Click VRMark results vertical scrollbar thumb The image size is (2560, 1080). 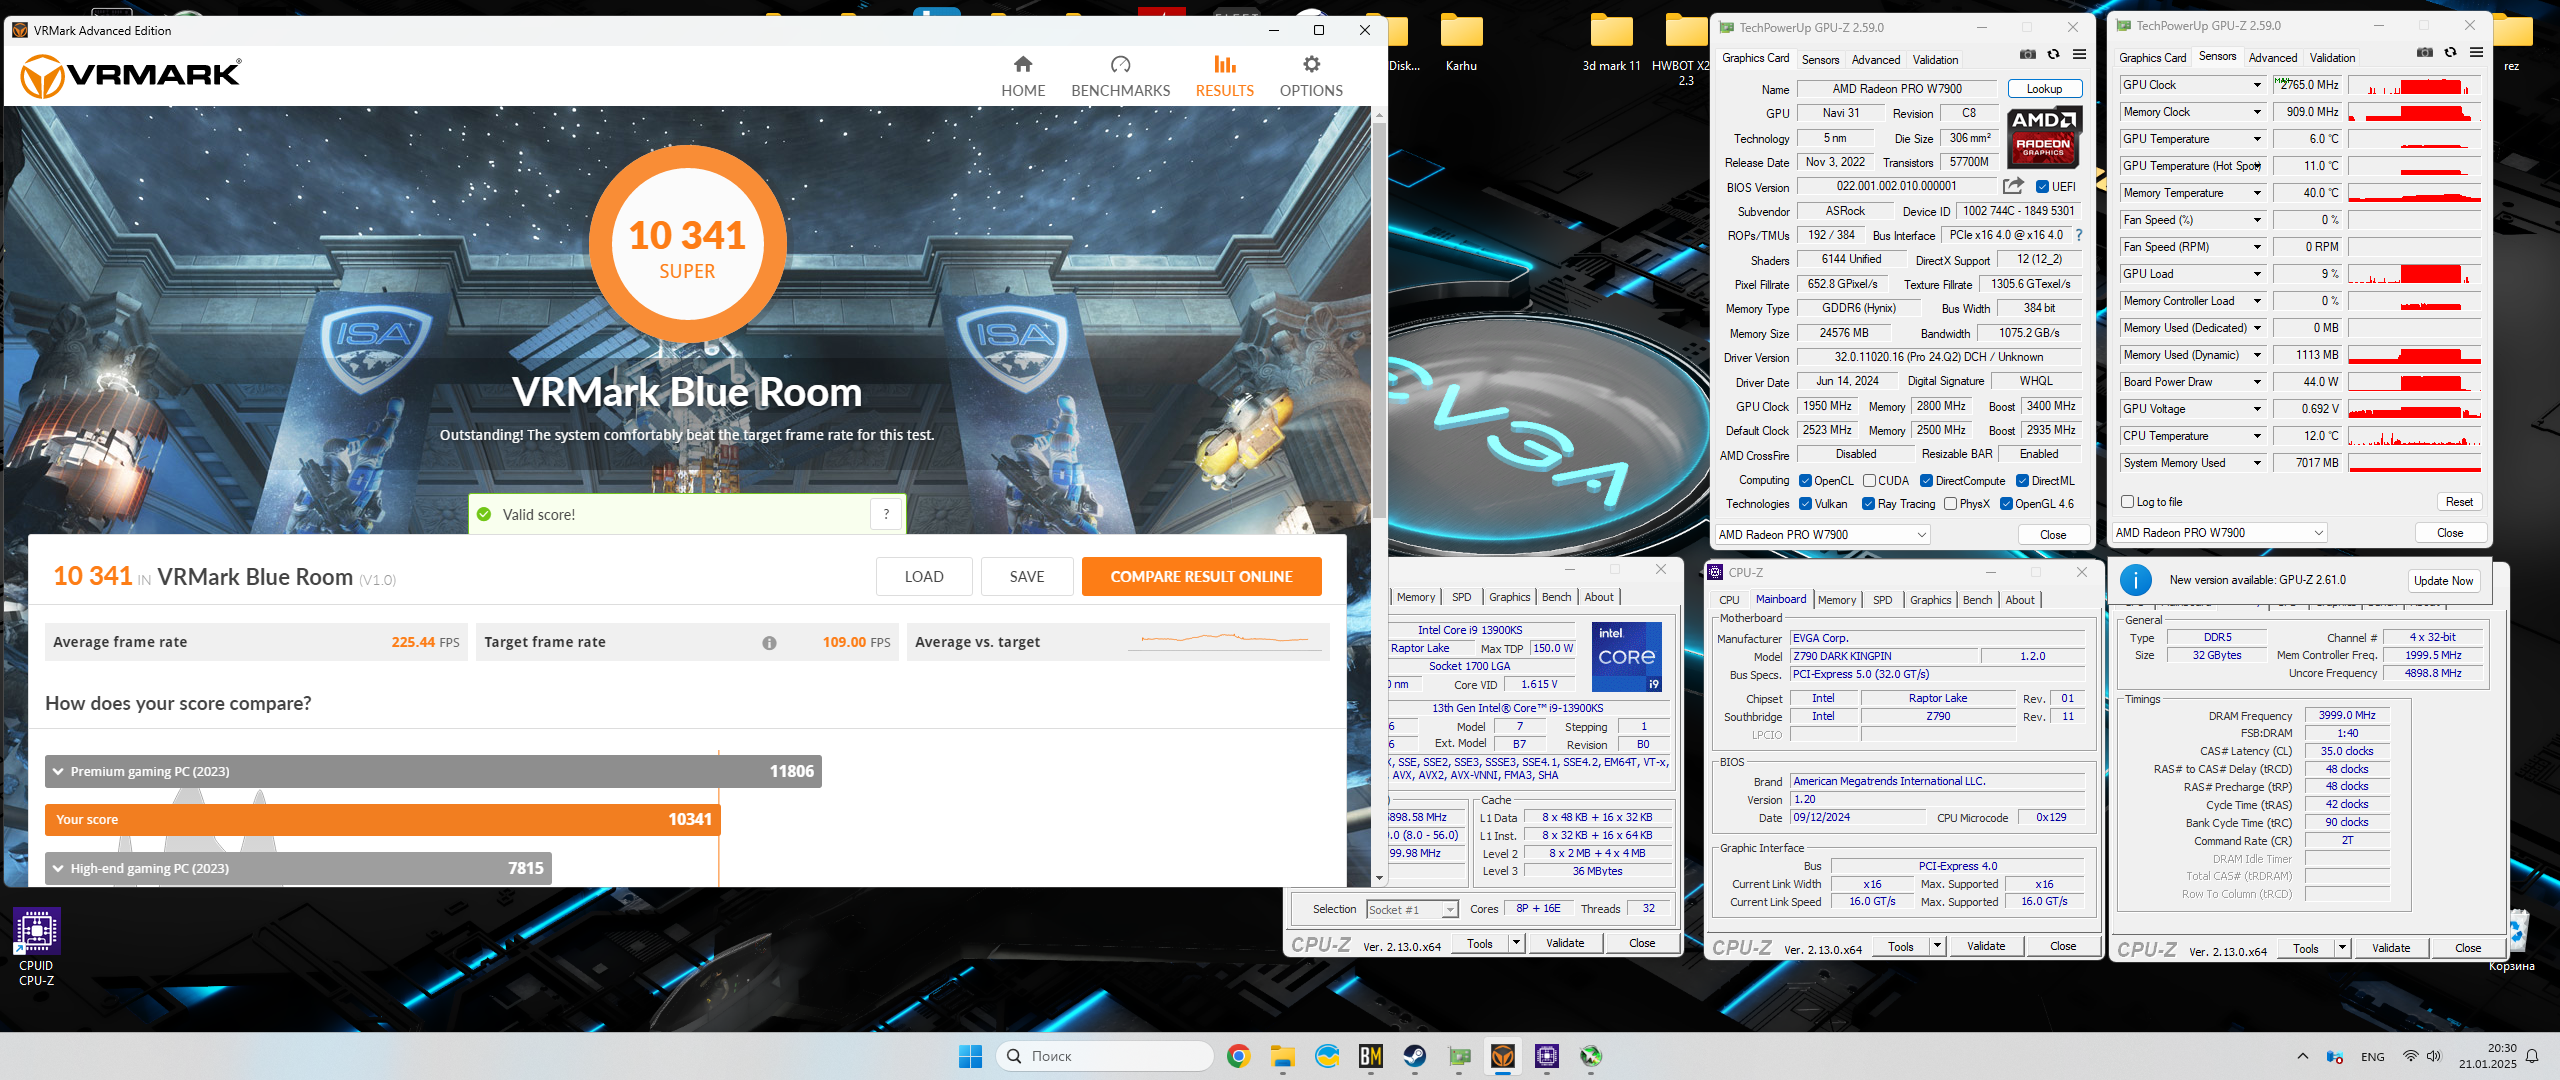pos(1379,320)
